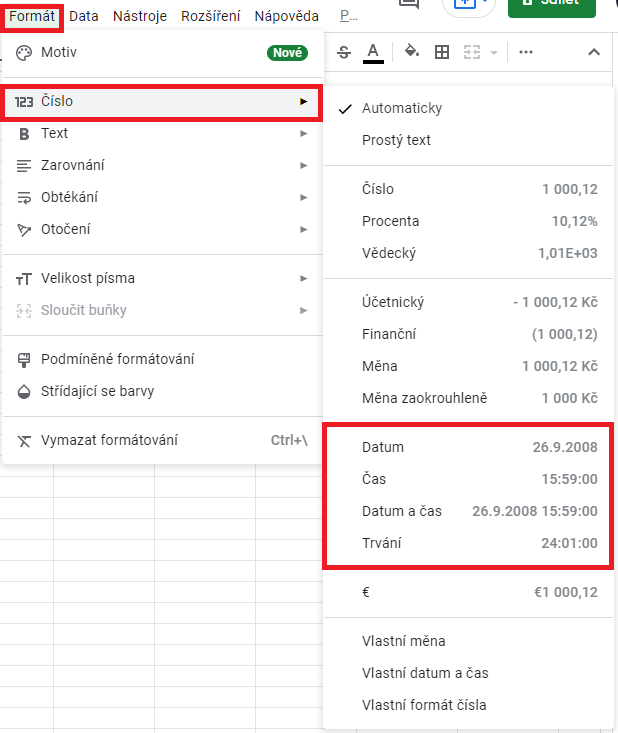The image size is (618, 733).
Task: Collapse the toolbar with the up chevron
Action: coord(594,52)
